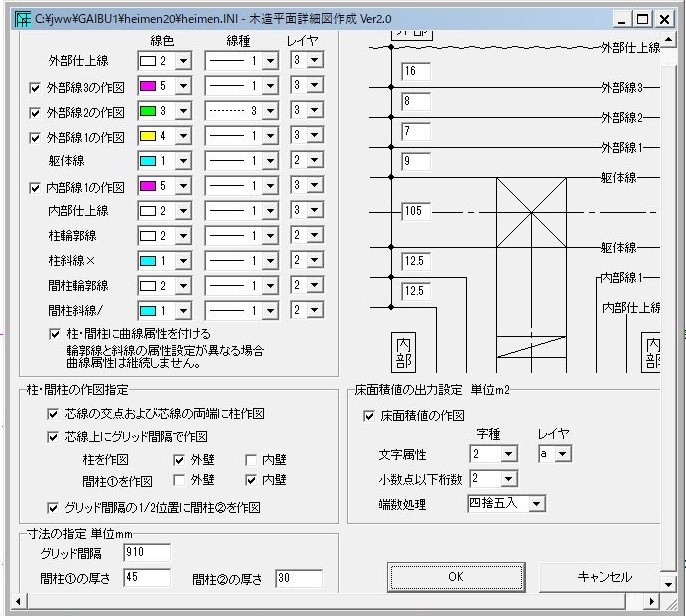The image size is (686, 616).
Task: Click the 柱輪郭線 row label
Action: click(73, 236)
